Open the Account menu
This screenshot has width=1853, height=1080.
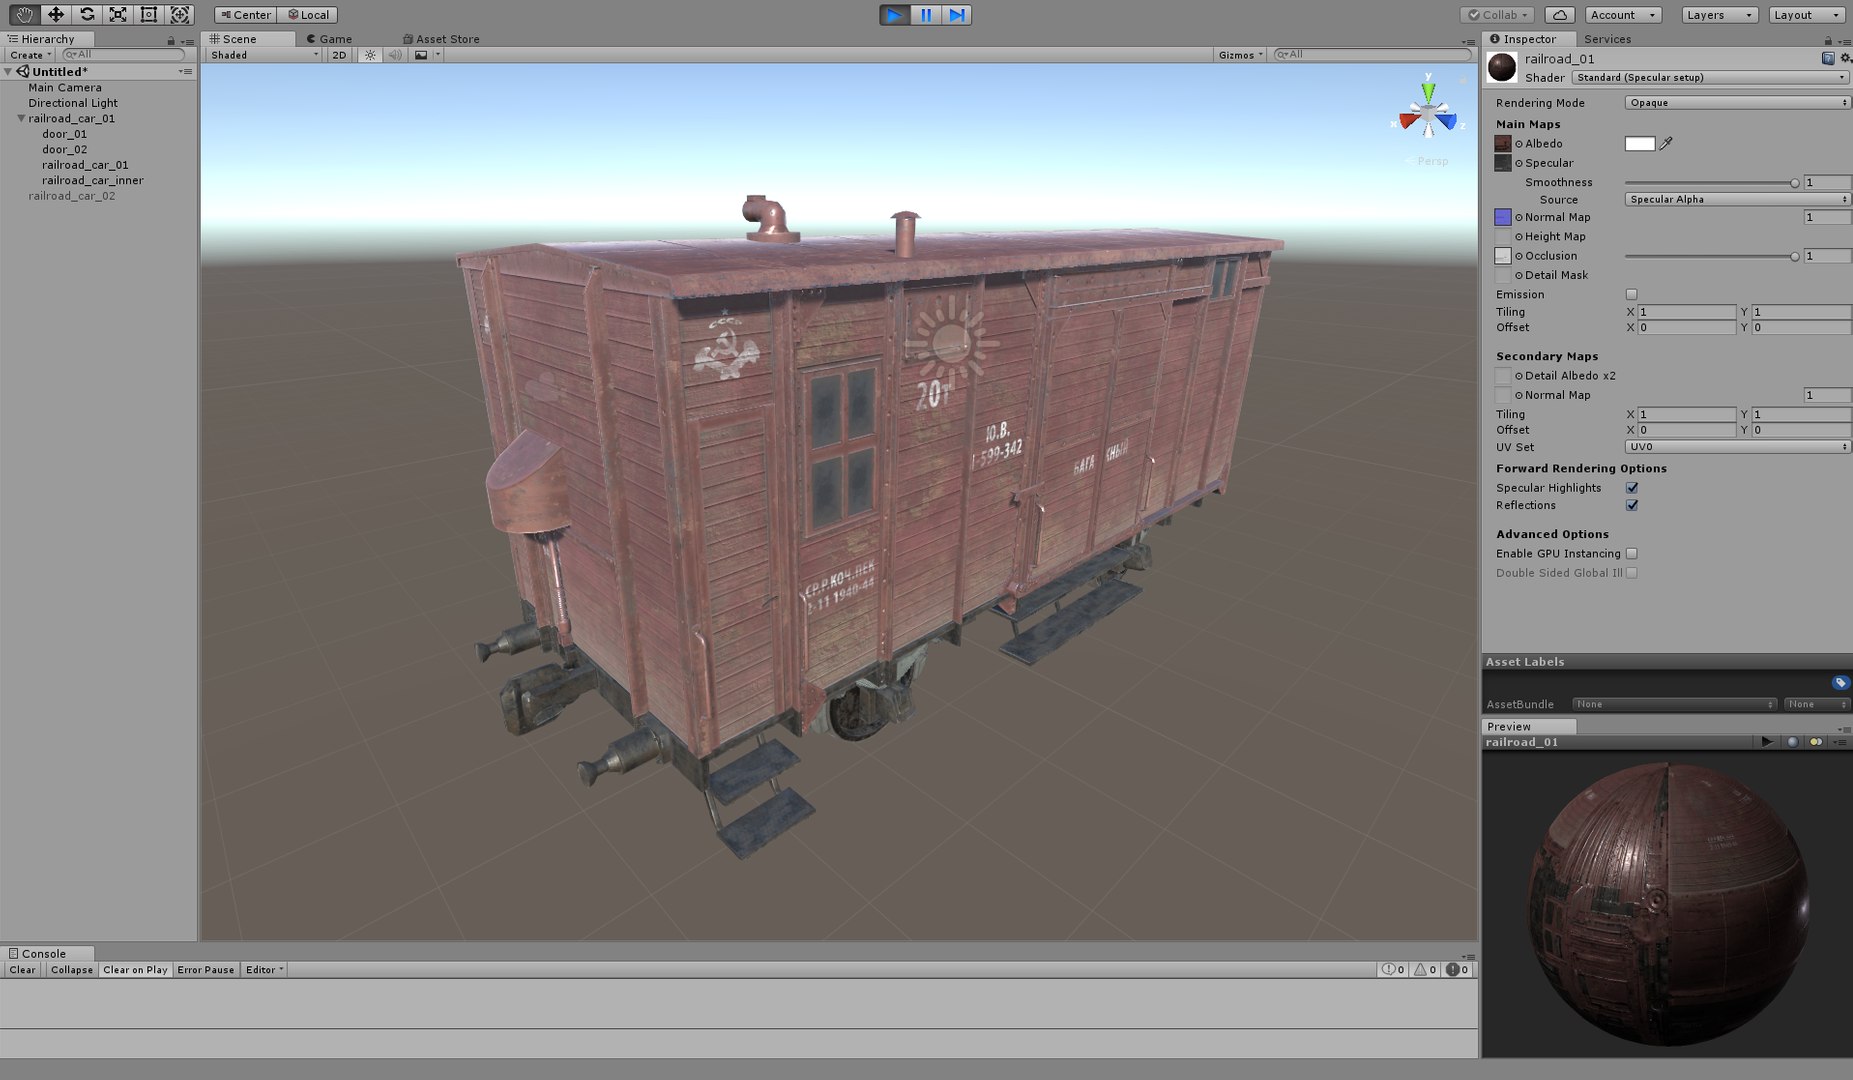[1623, 15]
